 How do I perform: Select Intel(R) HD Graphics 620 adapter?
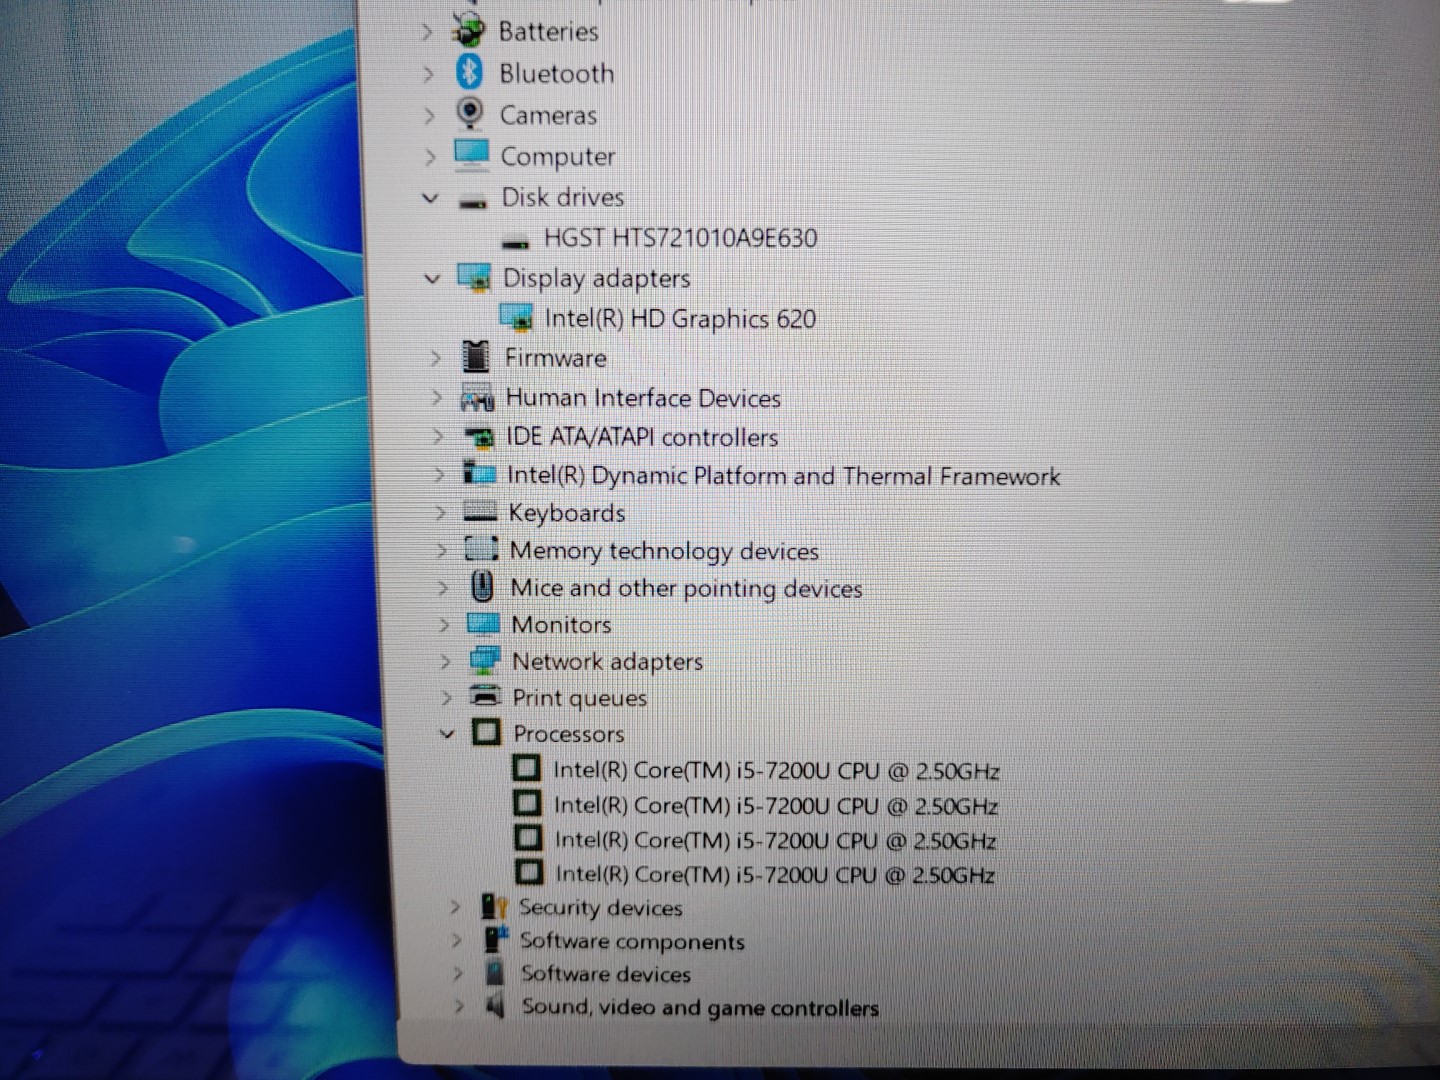coord(680,319)
